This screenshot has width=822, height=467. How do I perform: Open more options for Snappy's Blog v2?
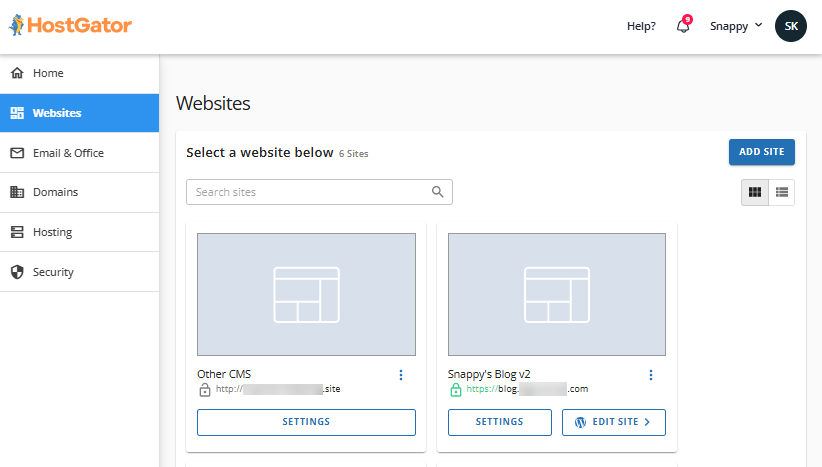(x=651, y=375)
